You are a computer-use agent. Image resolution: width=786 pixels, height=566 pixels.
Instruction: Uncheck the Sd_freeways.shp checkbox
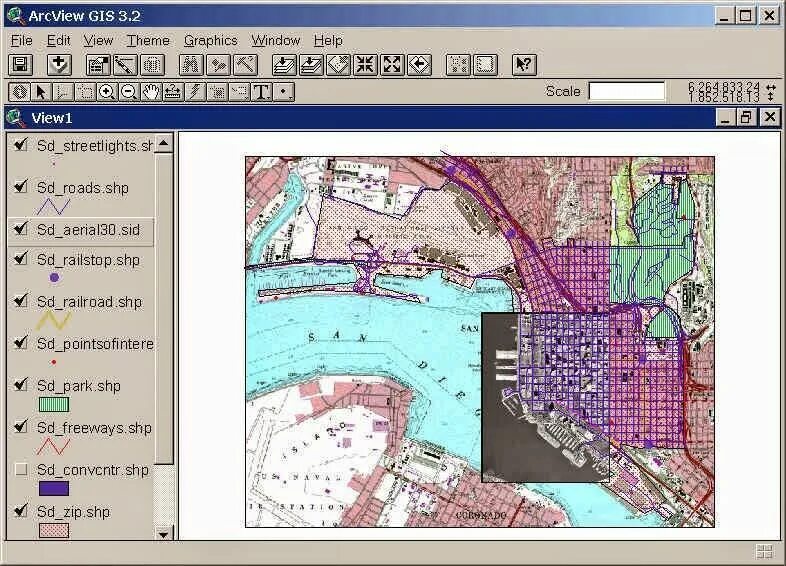pyautogui.click(x=21, y=427)
